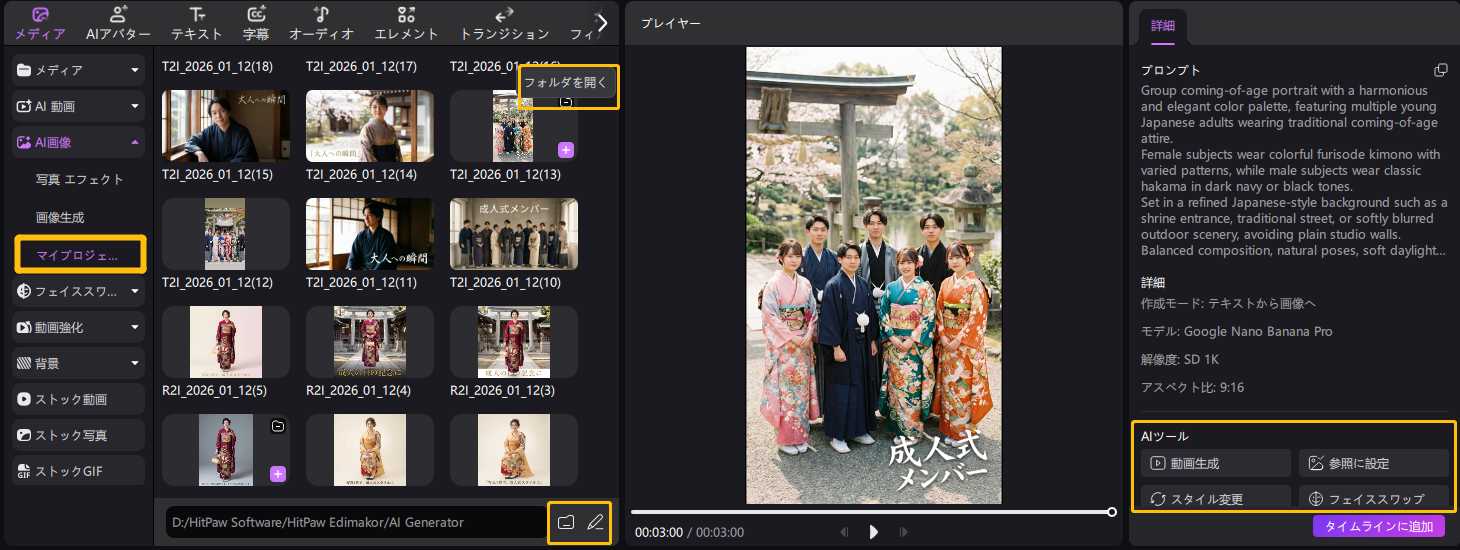Click the '解像度: SD 1K' text
The width and height of the screenshot is (1460, 550).
(1182, 359)
